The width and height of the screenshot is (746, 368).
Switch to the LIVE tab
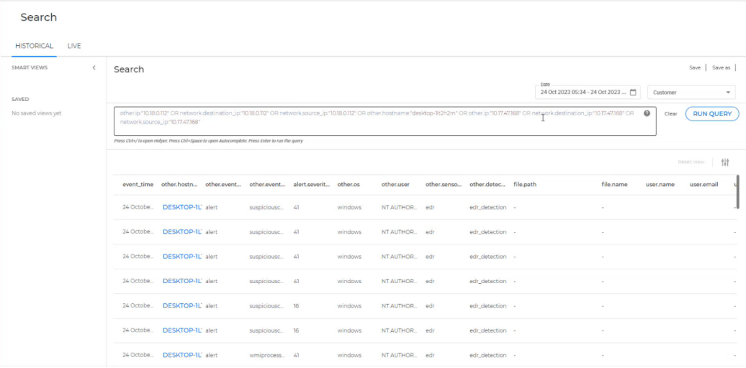[74, 46]
